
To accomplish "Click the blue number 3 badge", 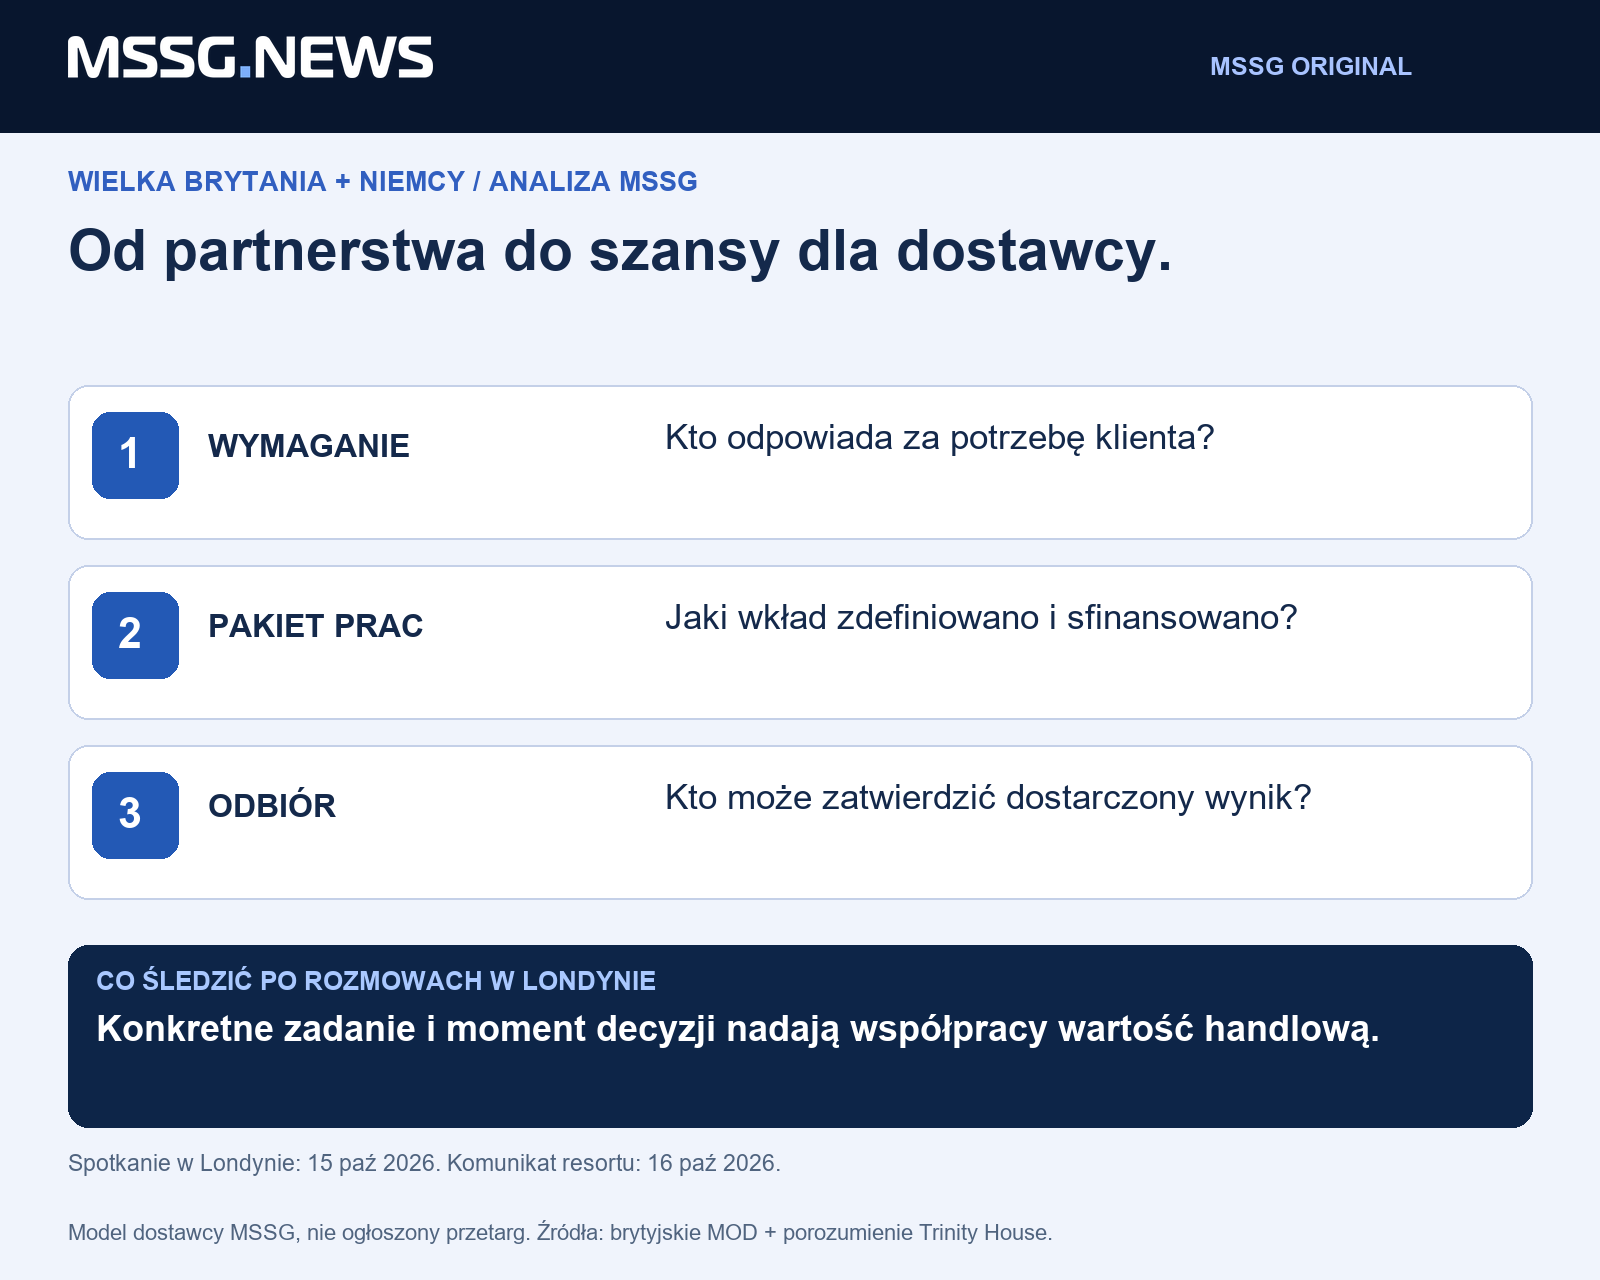I will click(x=135, y=815).
